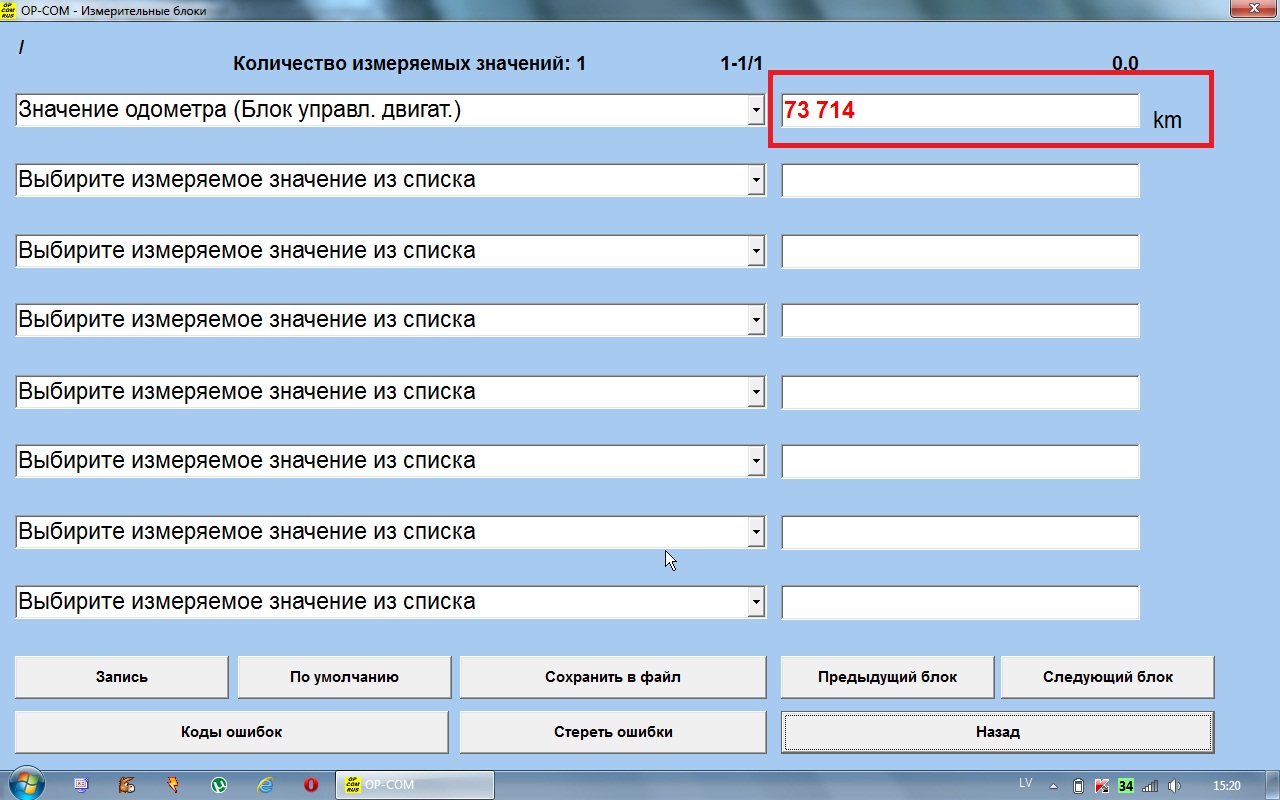Click the odometer value field showing 73 714
The image size is (1280, 800).
(959, 111)
